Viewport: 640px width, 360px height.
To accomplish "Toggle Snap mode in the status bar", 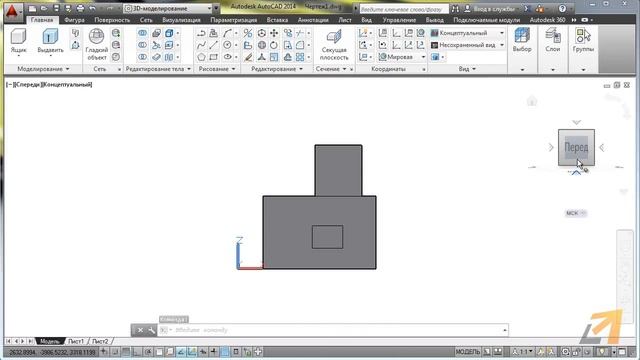I will [115, 351].
